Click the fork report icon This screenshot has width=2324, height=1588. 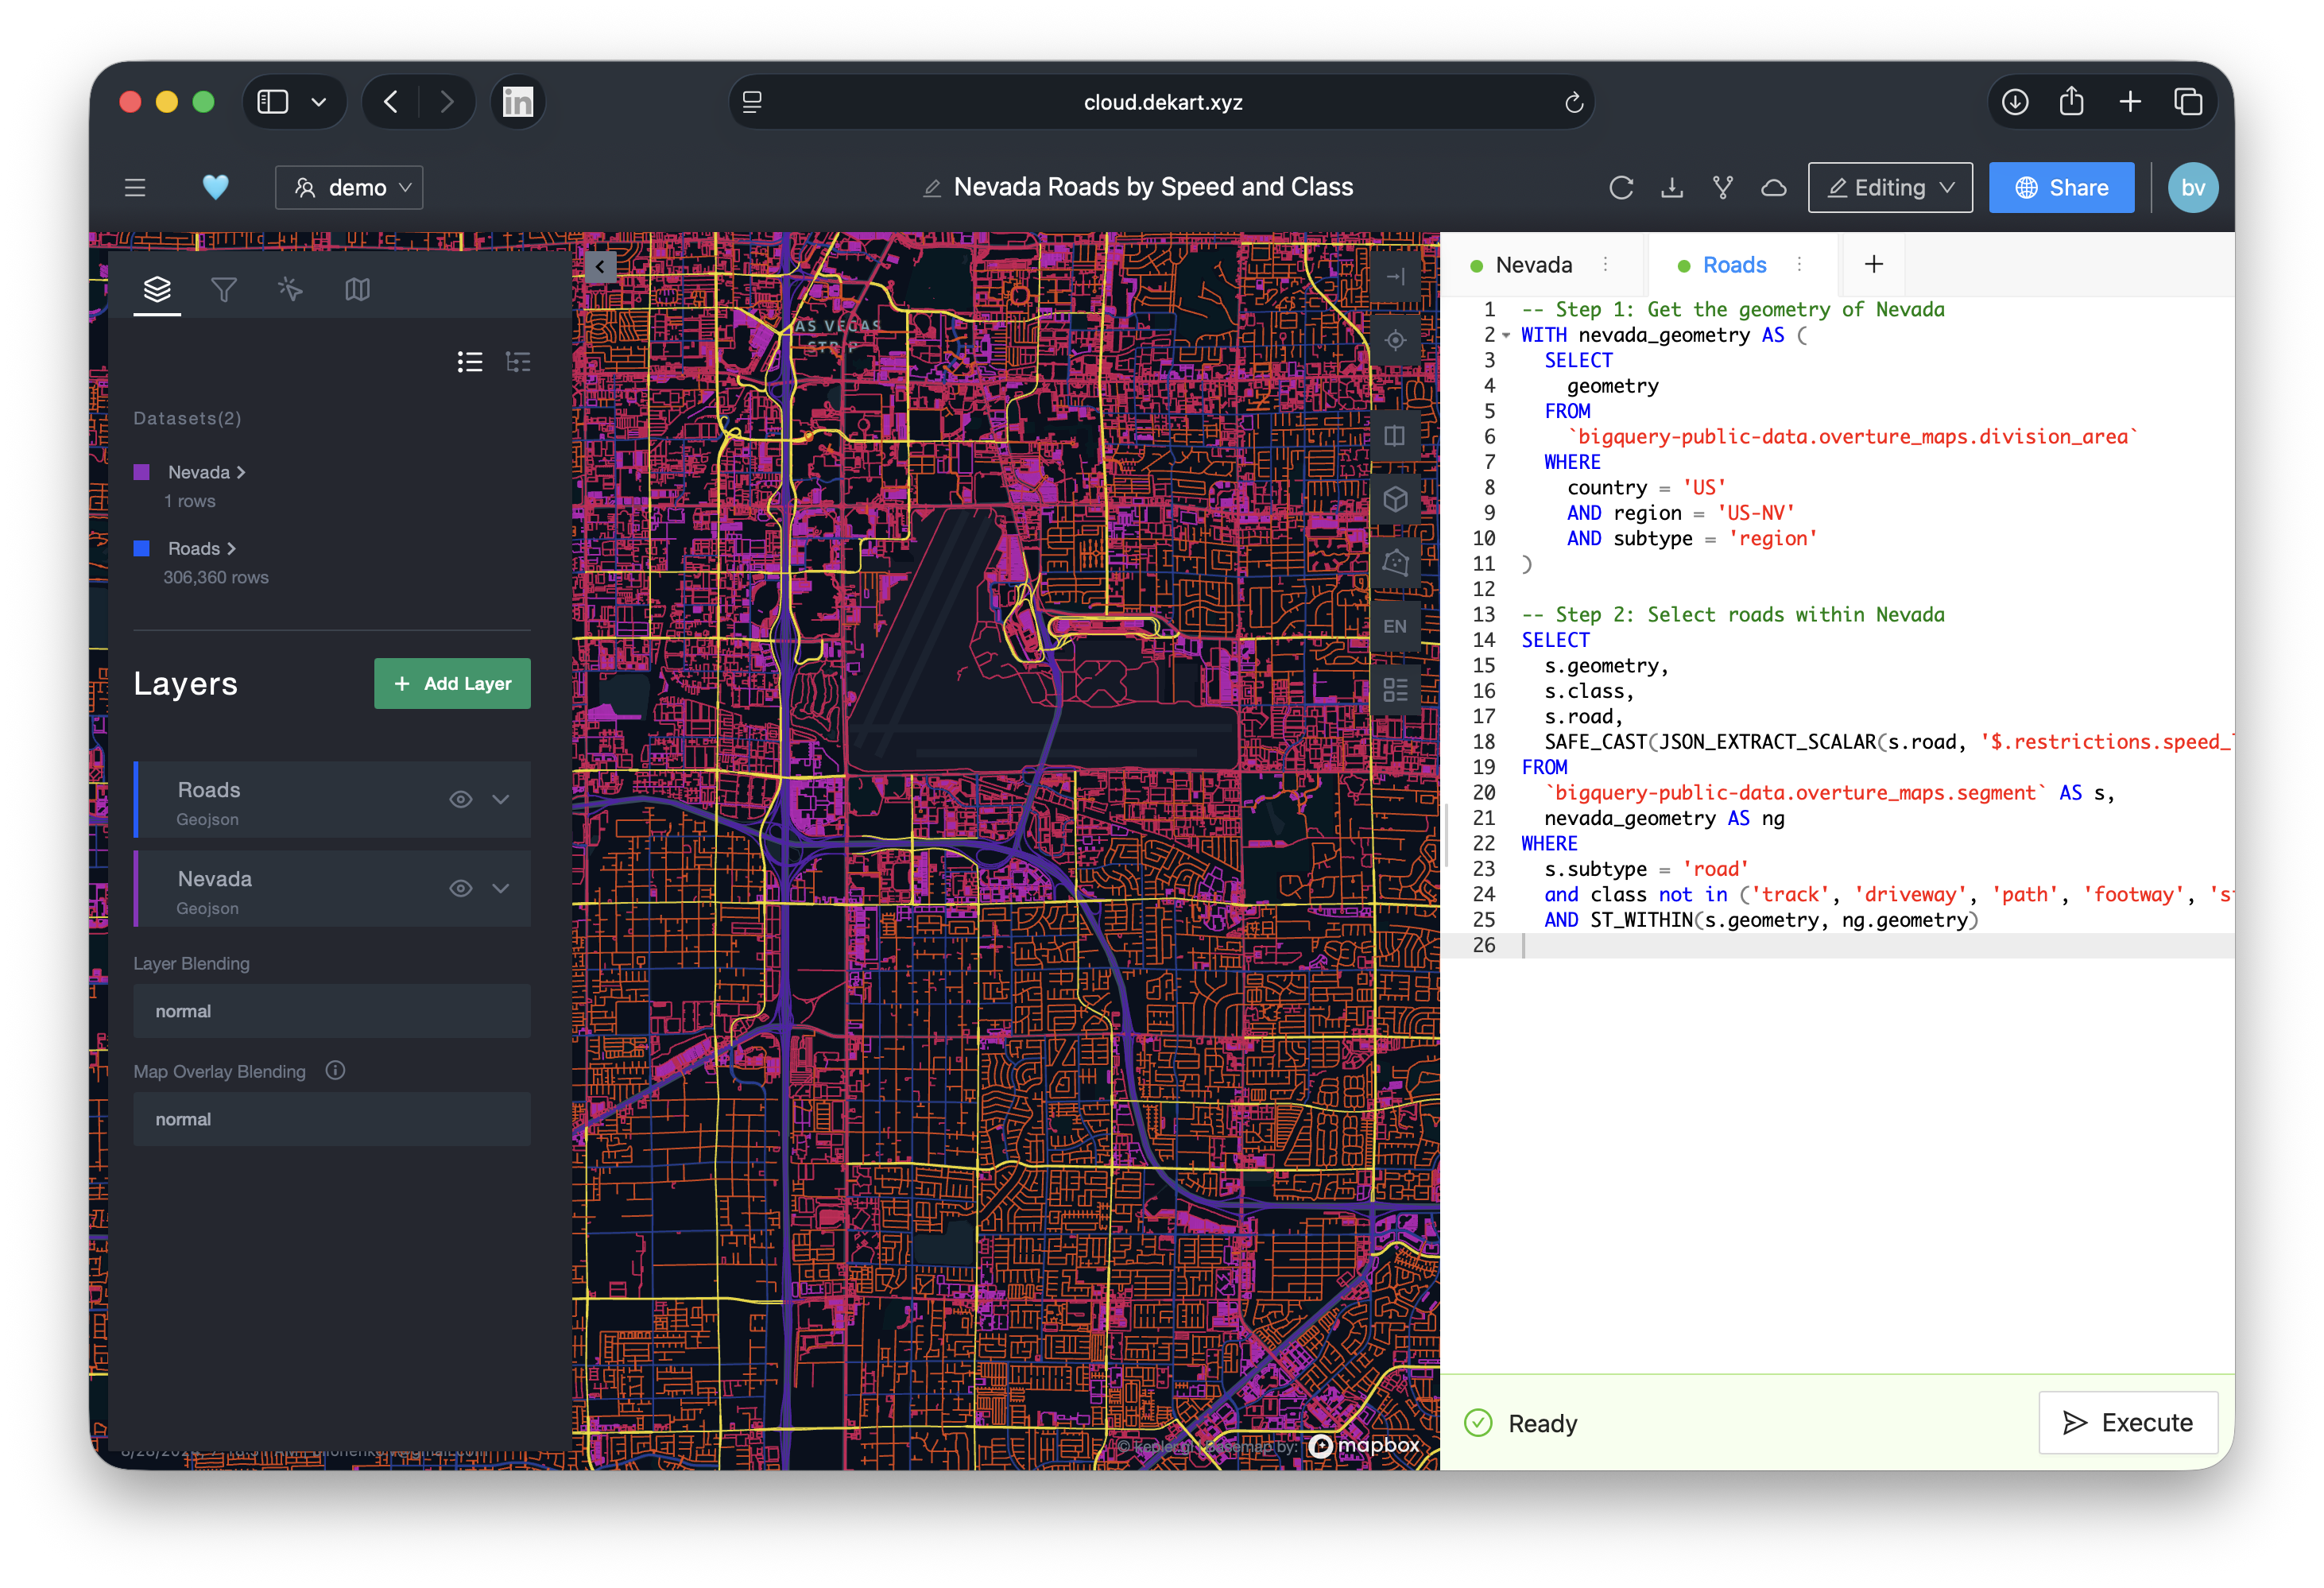point(1722,188)
